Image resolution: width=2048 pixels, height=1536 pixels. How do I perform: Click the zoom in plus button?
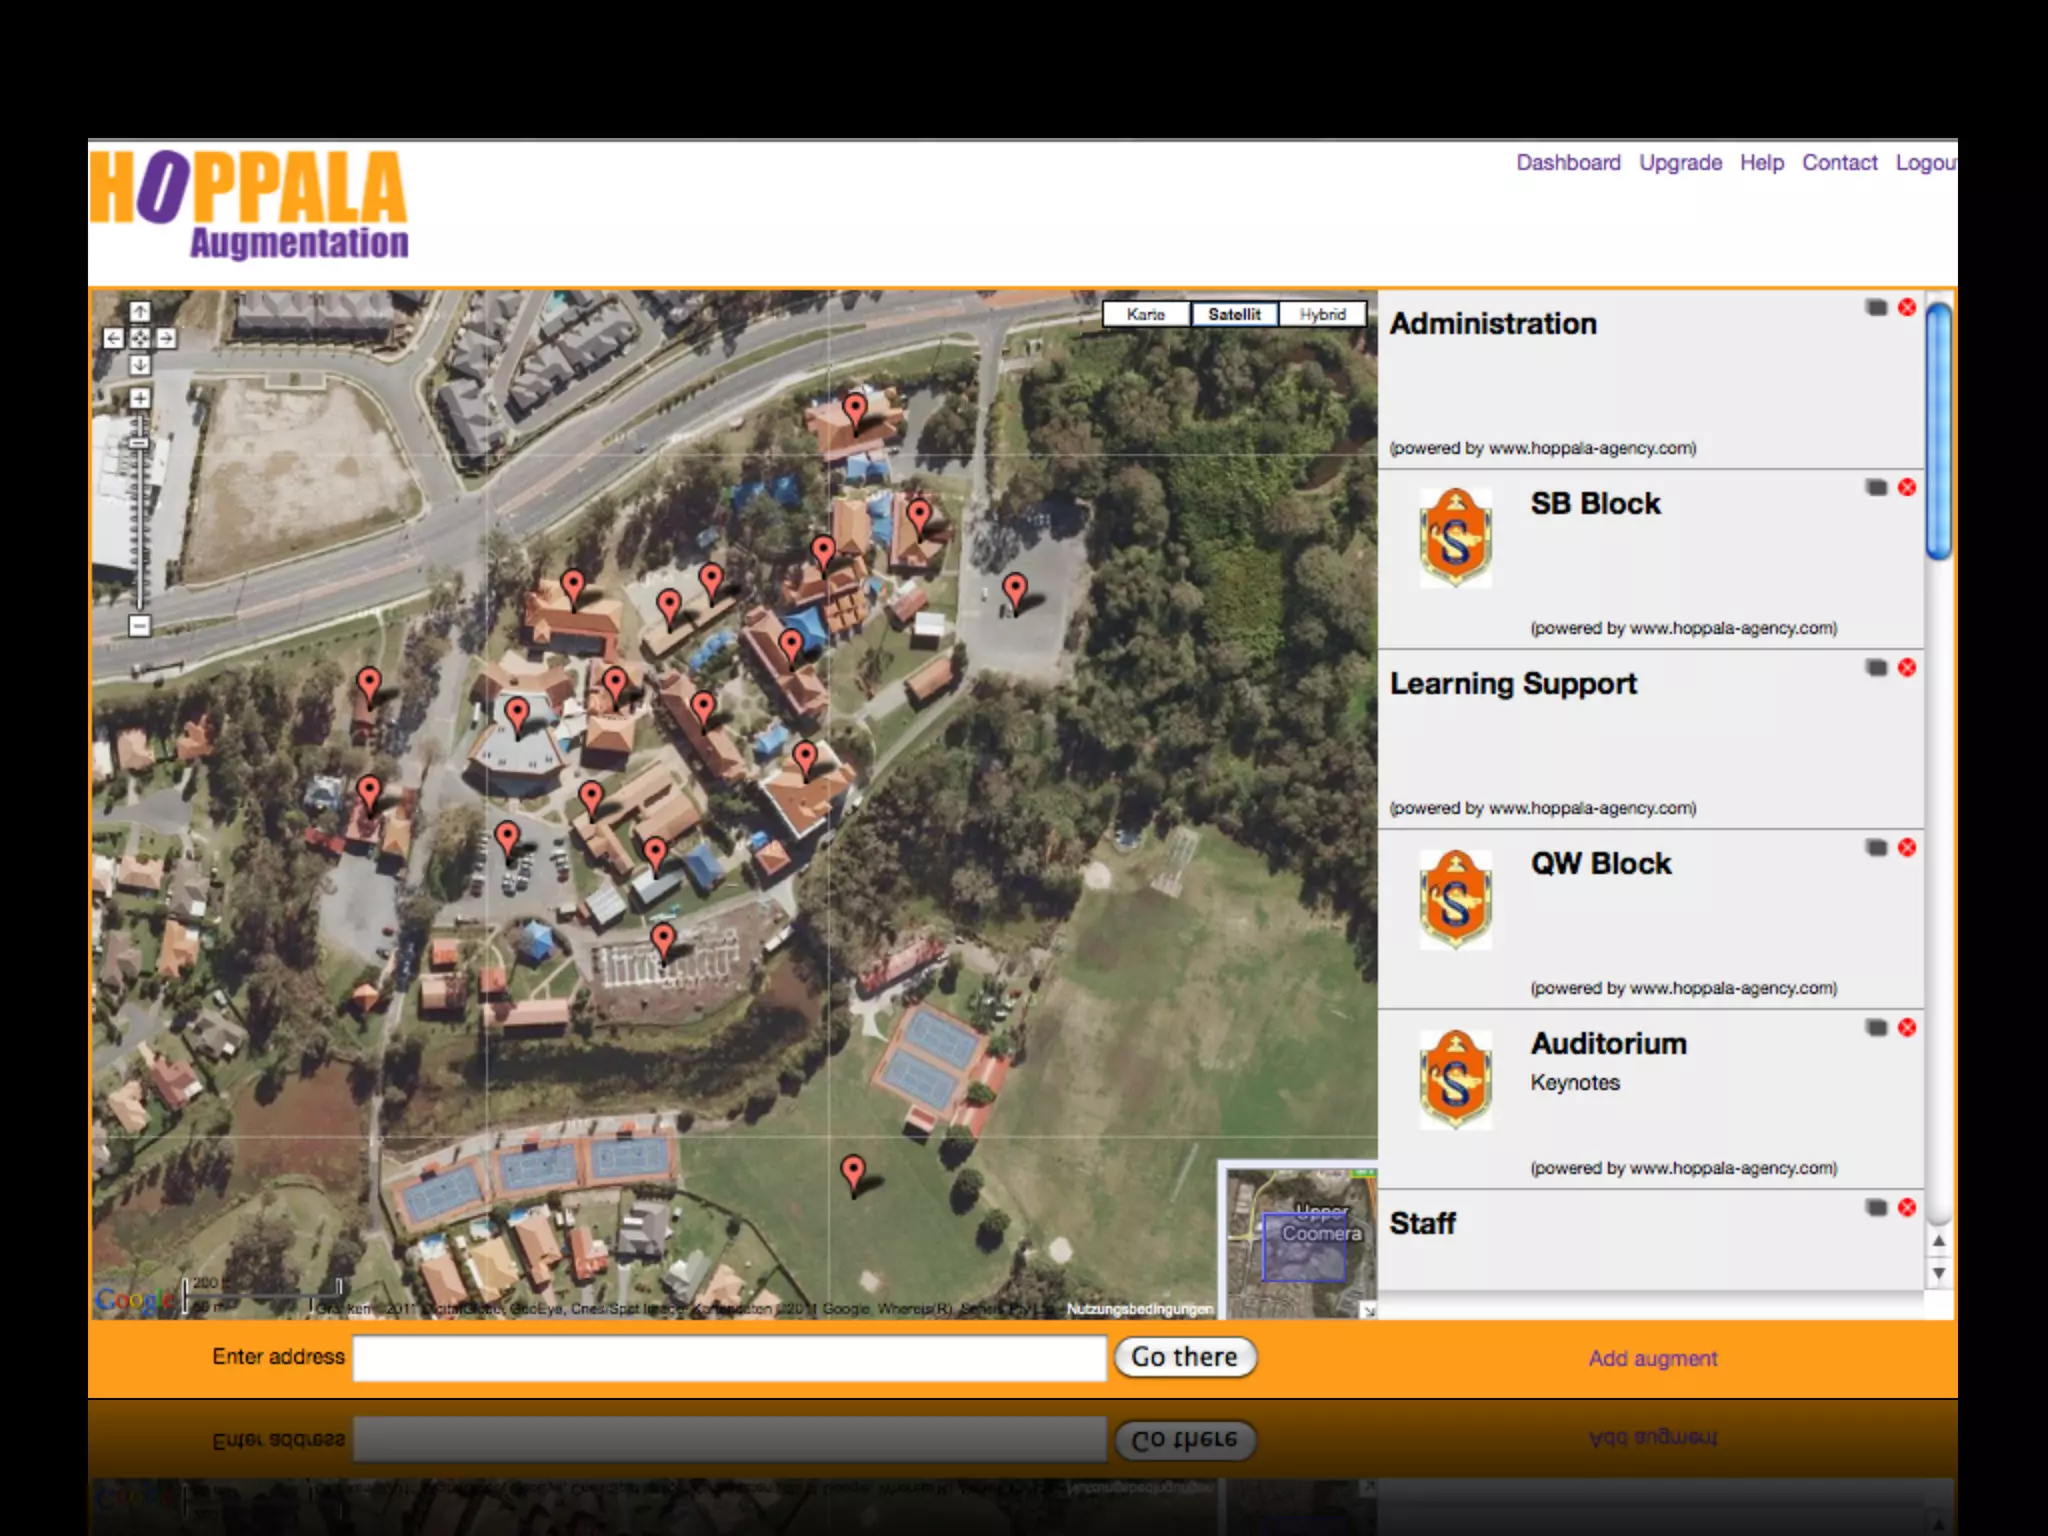(140, 398)
